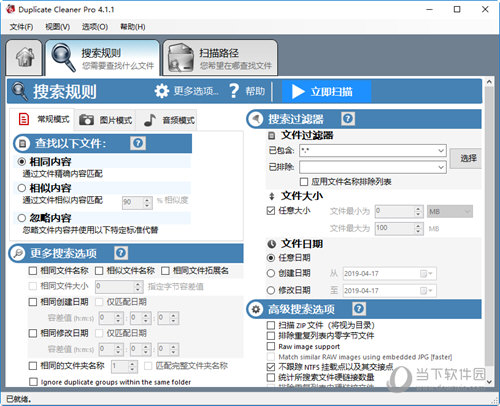Click the gear icon in 高级搜索选项 header

(256, 309)
